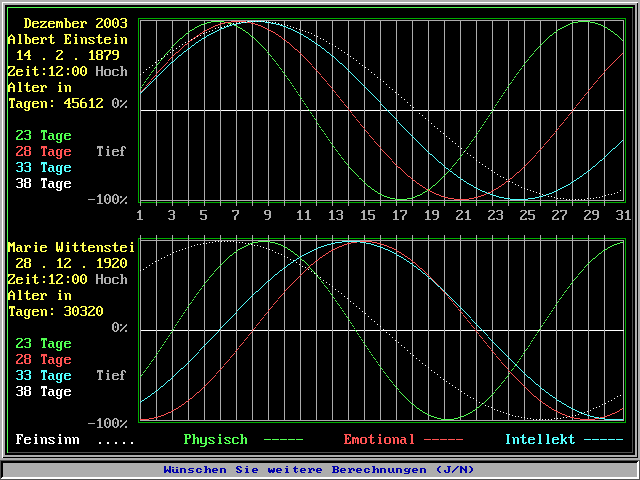Click the Intellekt legend entry

click(x=539, y=439)
